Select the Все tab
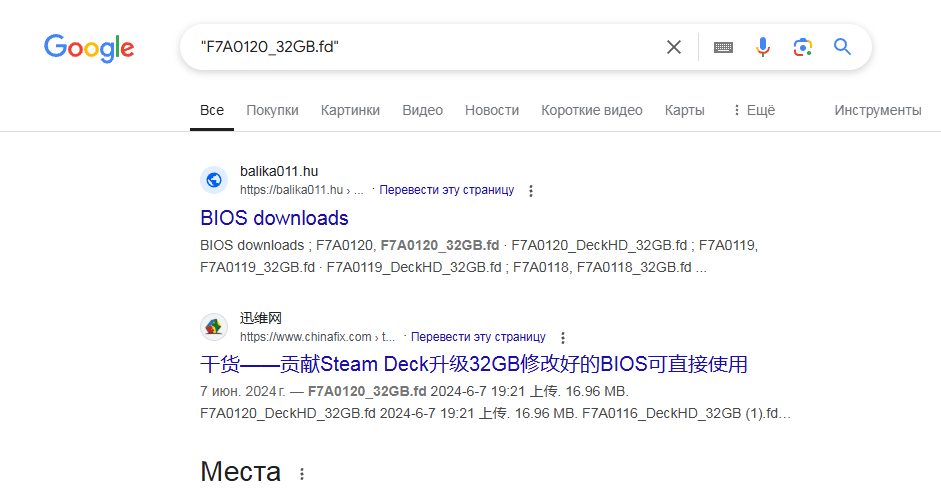 tap(212, 110)
